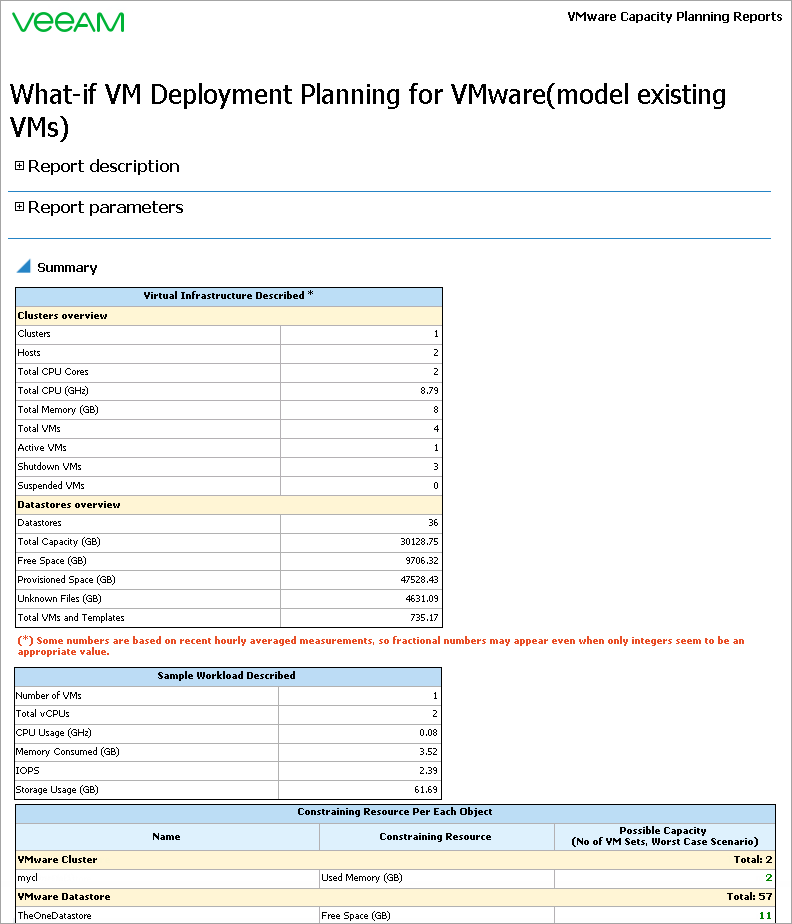Click the blue Summary triangle icon
This screenshot has width=792, height=924.
point(24,266)
